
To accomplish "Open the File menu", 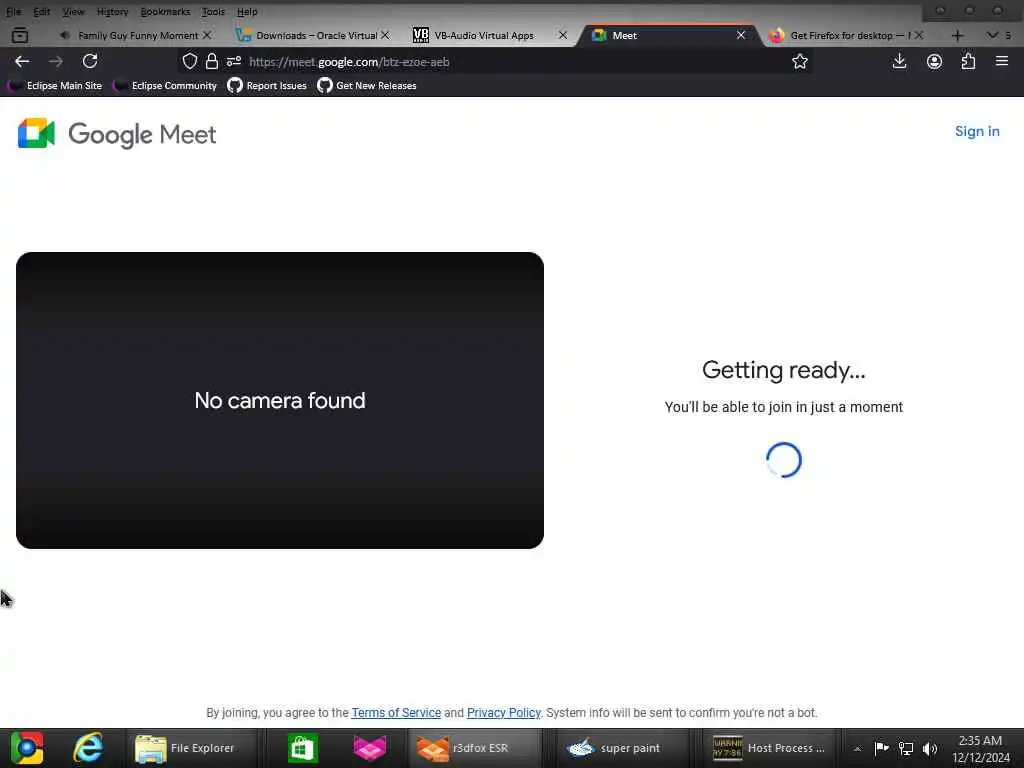I will pos(14,12).
